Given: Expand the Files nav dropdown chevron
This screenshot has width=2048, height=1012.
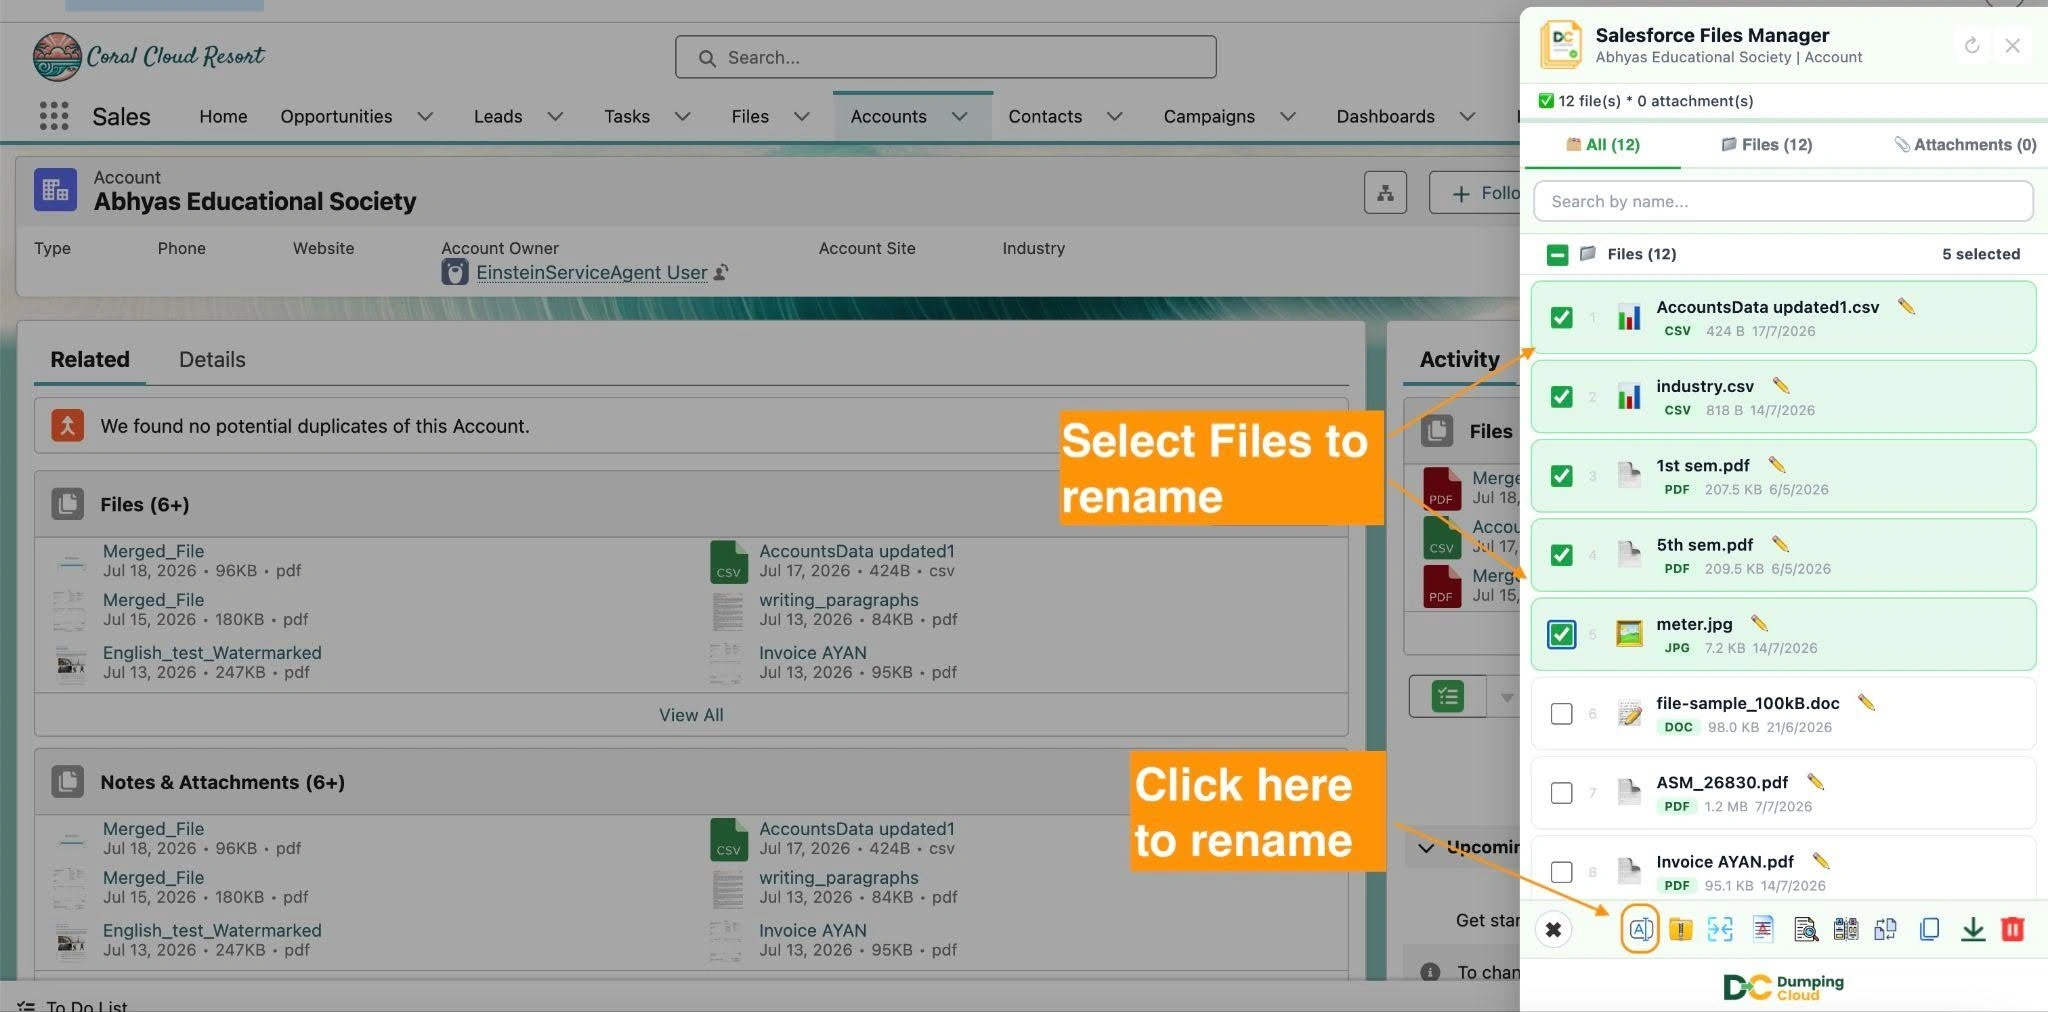Looking at the screenshot, I should [x=802, y=116].
